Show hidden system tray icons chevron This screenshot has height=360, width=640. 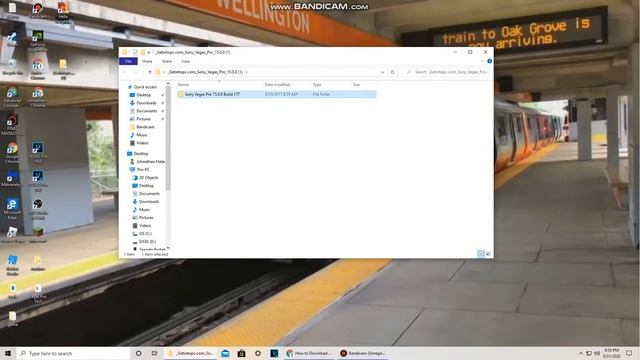(580, 353)
